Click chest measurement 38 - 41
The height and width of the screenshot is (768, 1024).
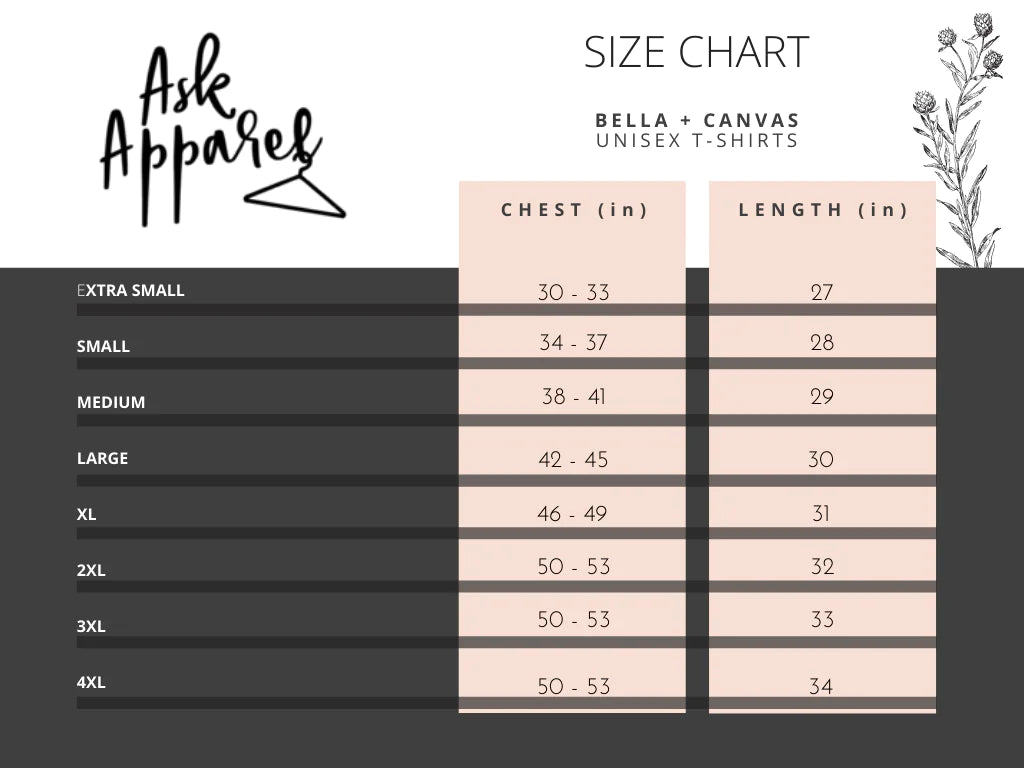pos(573,396)
